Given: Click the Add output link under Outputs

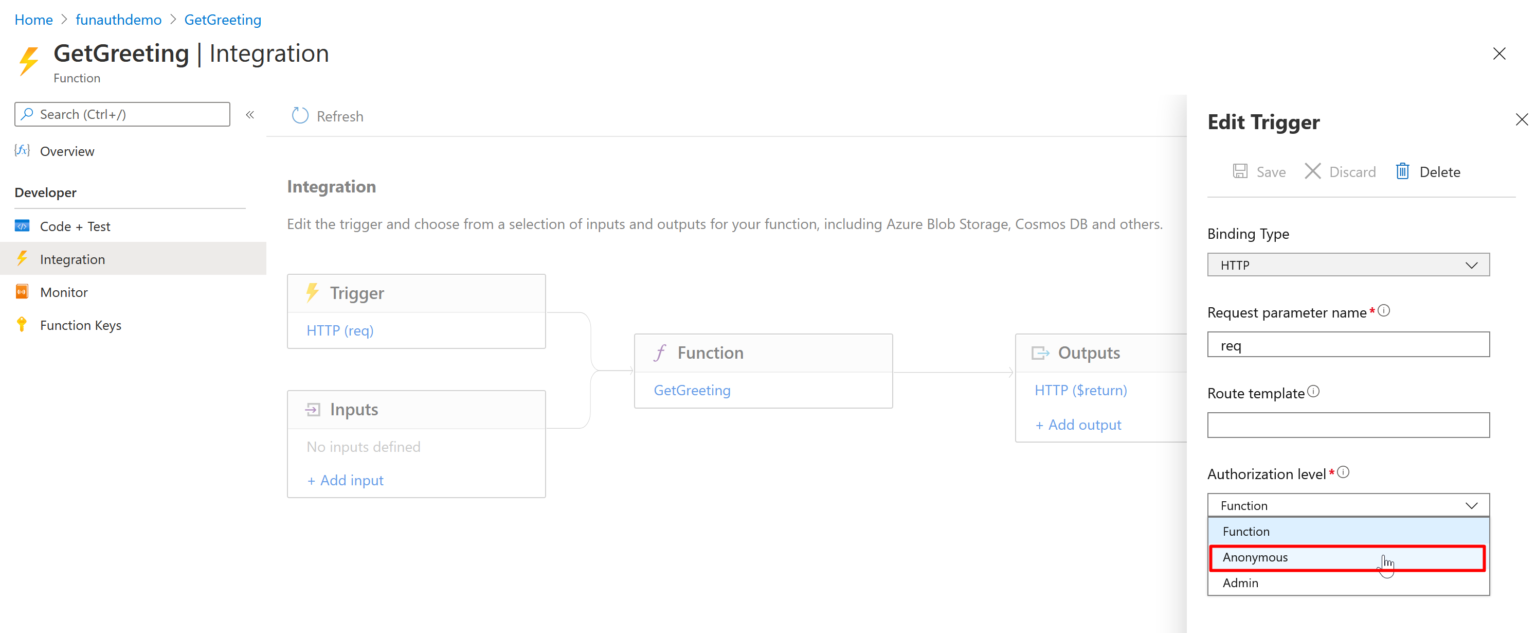Looking at the screenshot, I should (x=1078, y=424).
